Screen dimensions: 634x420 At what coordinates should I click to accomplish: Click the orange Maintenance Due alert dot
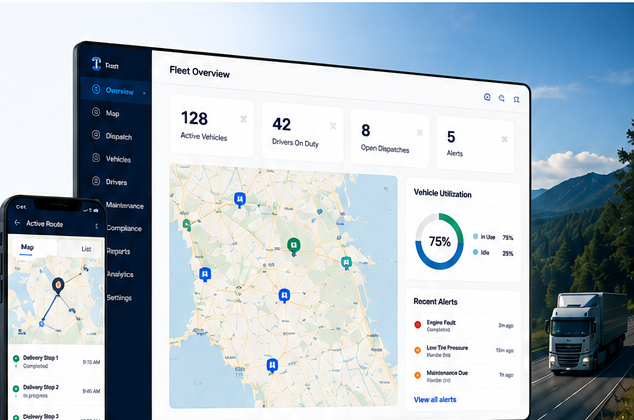[x=418, y=375]
